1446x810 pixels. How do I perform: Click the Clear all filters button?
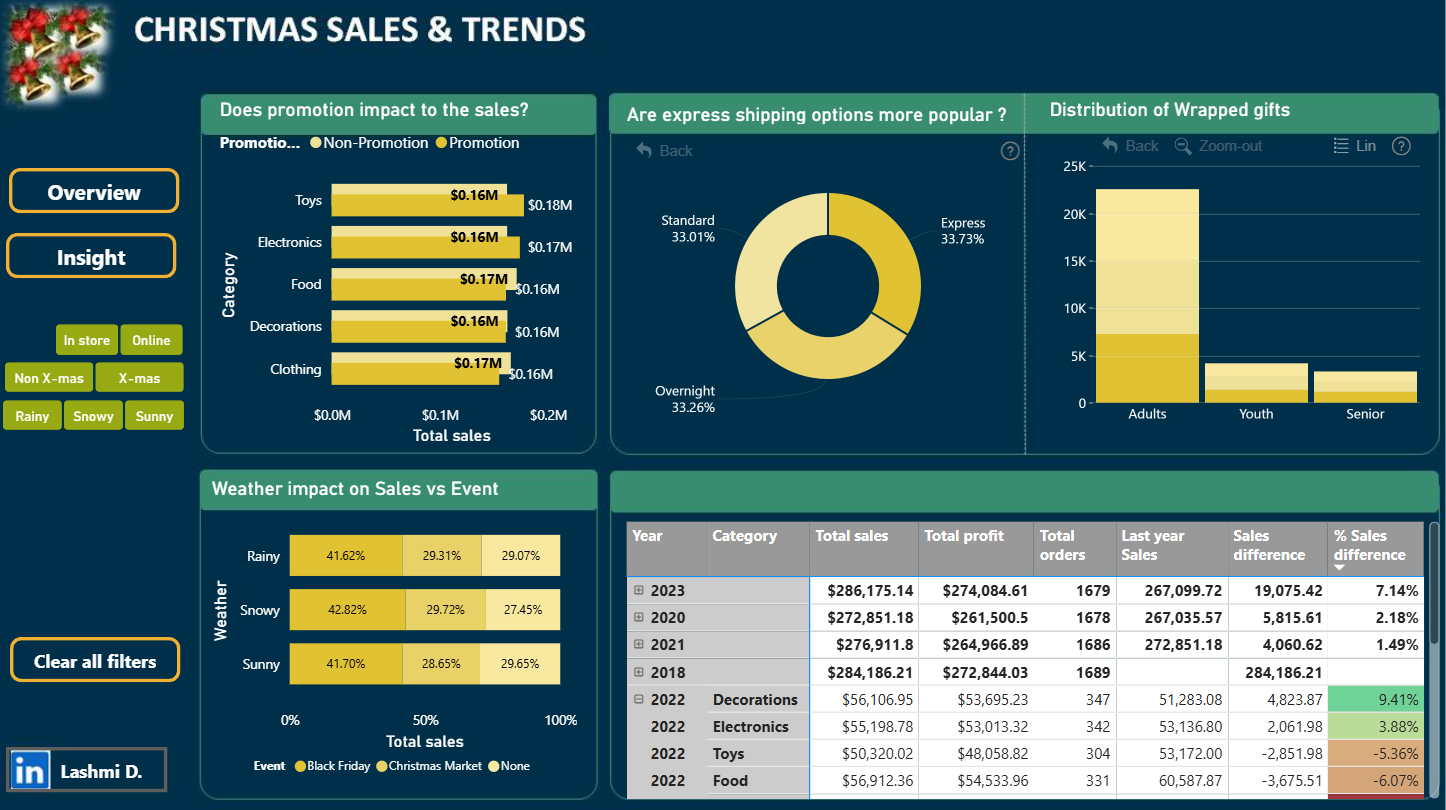(x=95, y=660)
